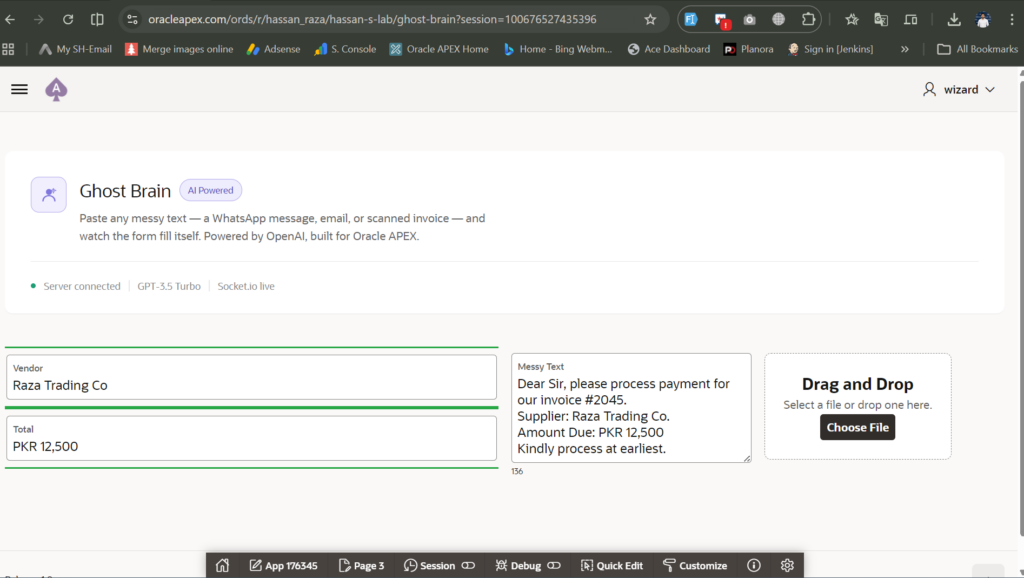
Task: Expand the wizard user menu
Action: pos(960,89)
